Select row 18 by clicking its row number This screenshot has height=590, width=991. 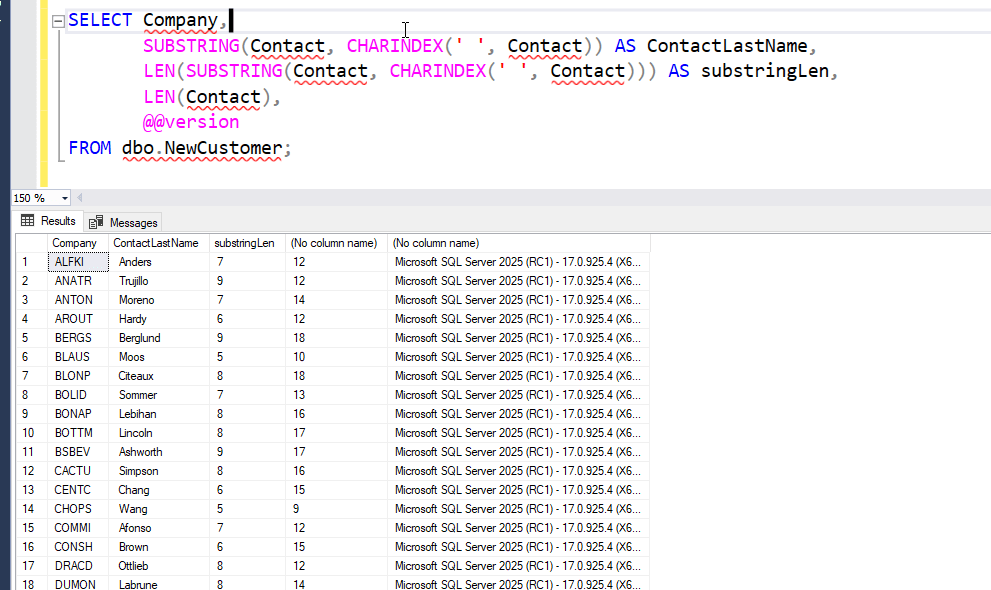[x=25, y=584]
